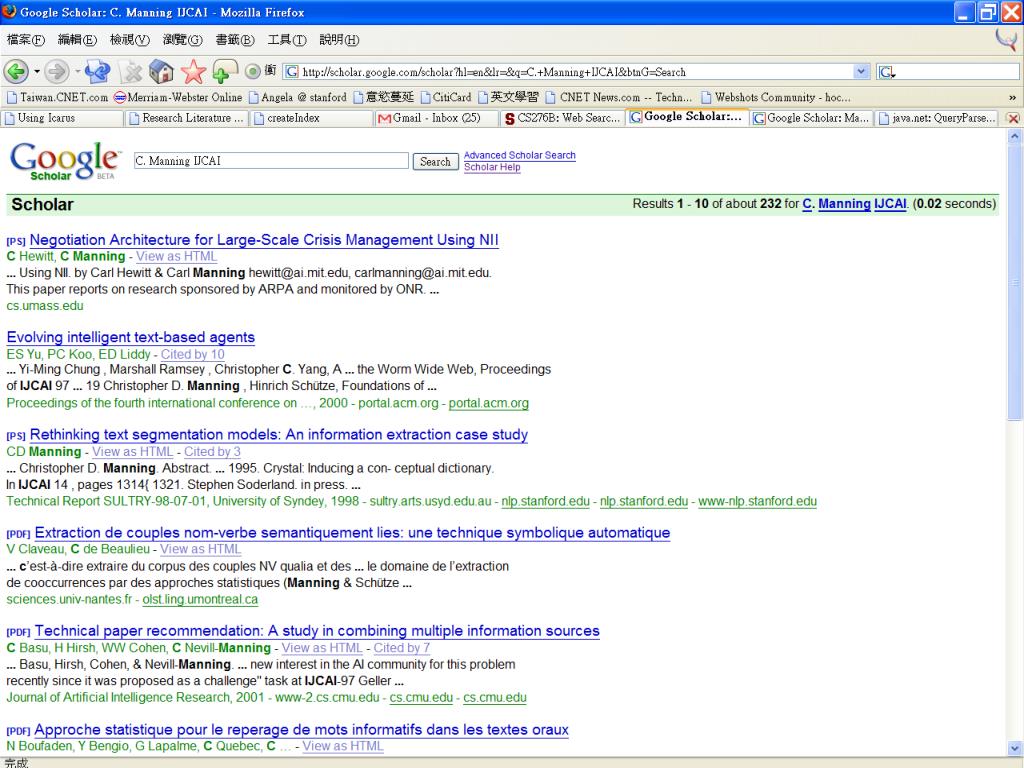Click the green Back arrow button
This screenshot has width=1024, height=768.
click(x=16, y=71)
